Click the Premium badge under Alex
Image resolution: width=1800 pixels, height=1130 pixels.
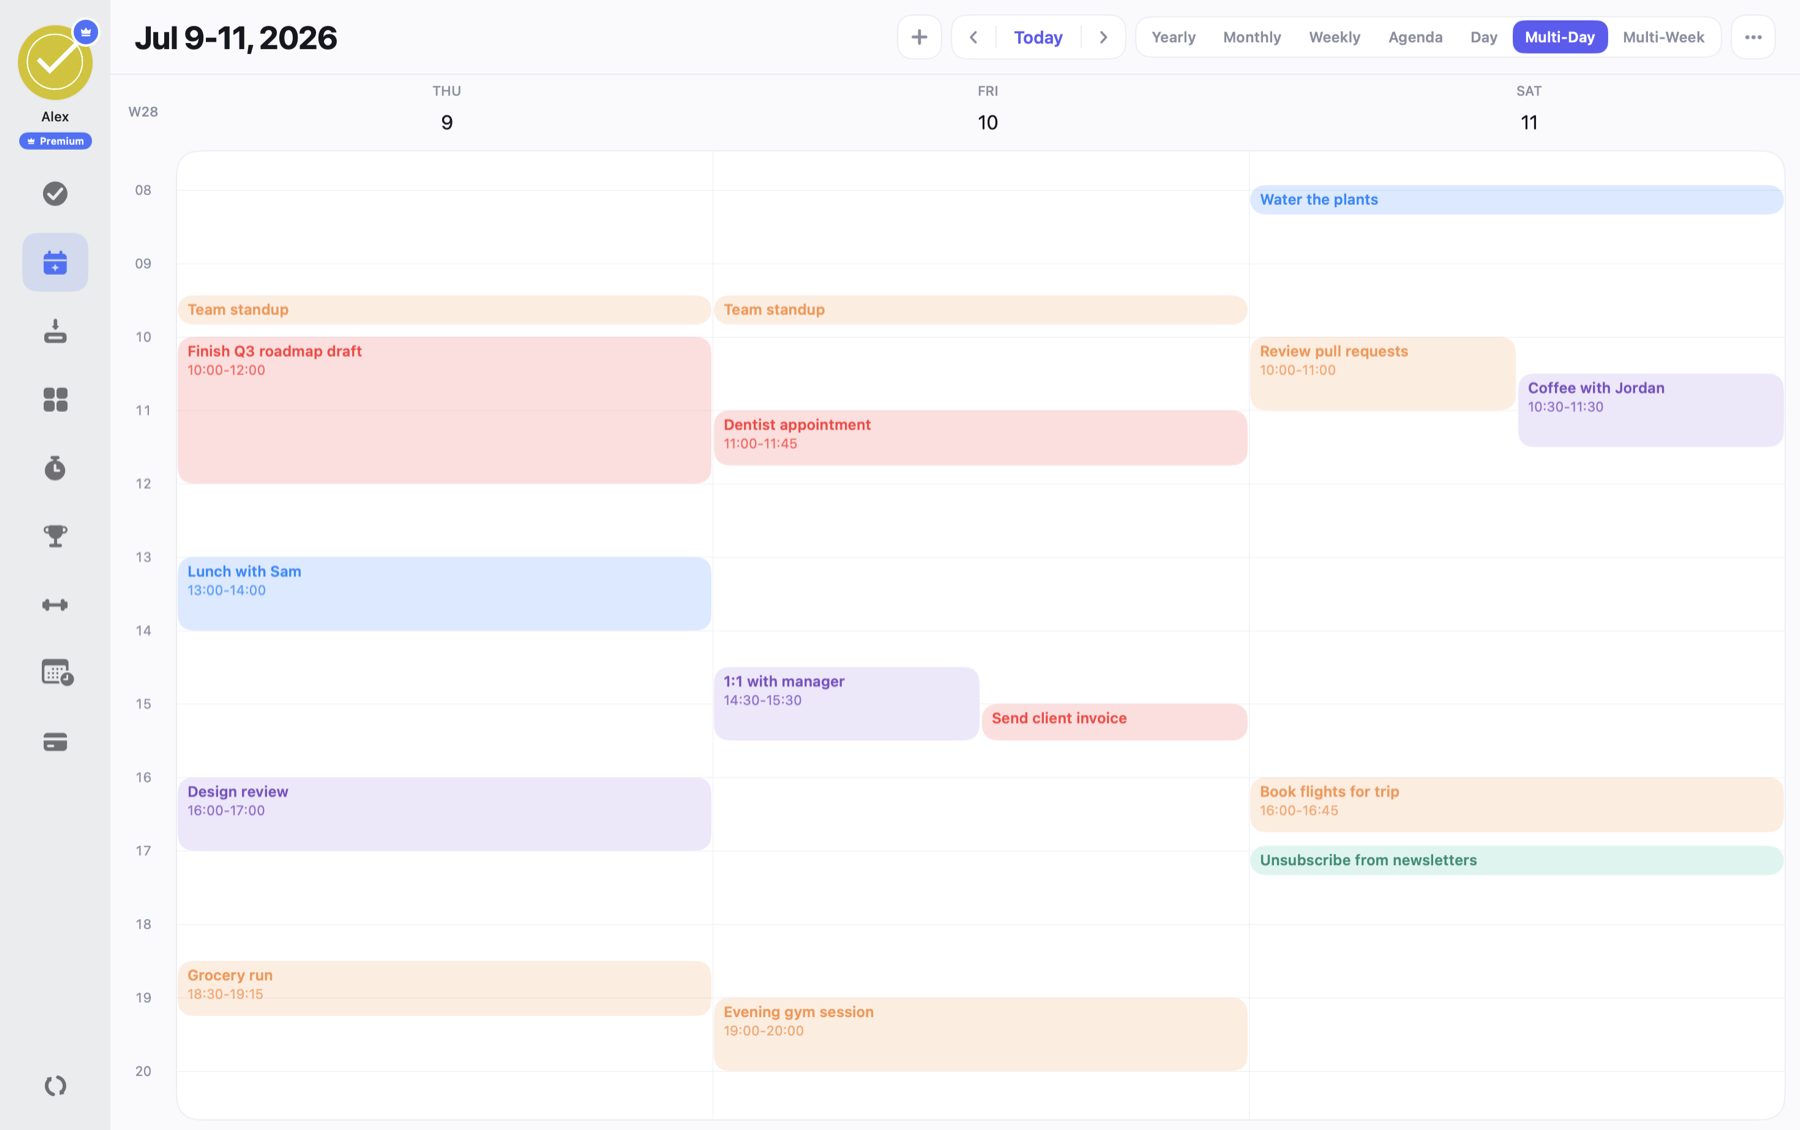pos(55,141)
